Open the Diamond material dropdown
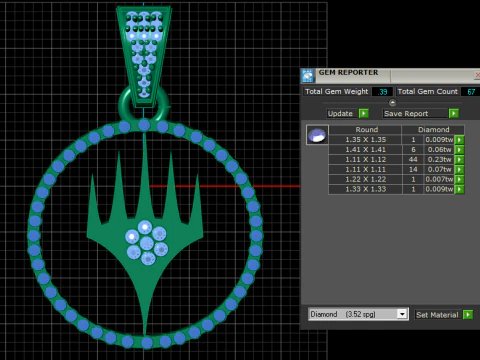This screenshot has width=480, height=360. coord(402,314)
